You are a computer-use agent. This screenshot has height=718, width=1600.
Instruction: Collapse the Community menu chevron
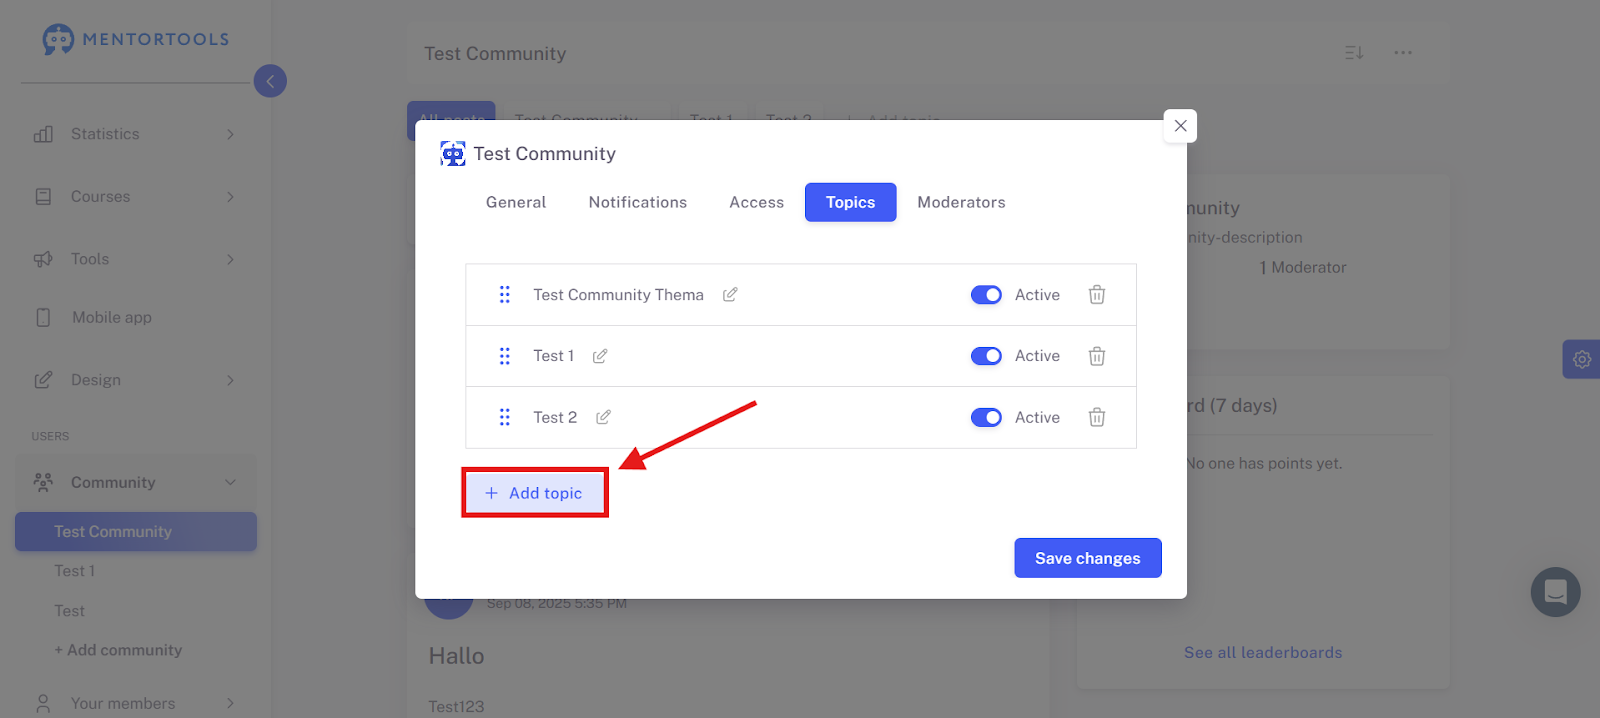click(x=230, y=482)
